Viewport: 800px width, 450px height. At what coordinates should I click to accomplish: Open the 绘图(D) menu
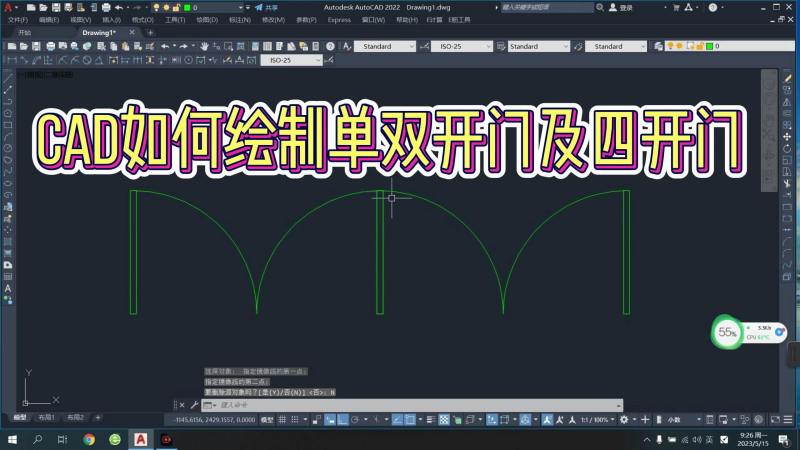(x=207, y=20)
